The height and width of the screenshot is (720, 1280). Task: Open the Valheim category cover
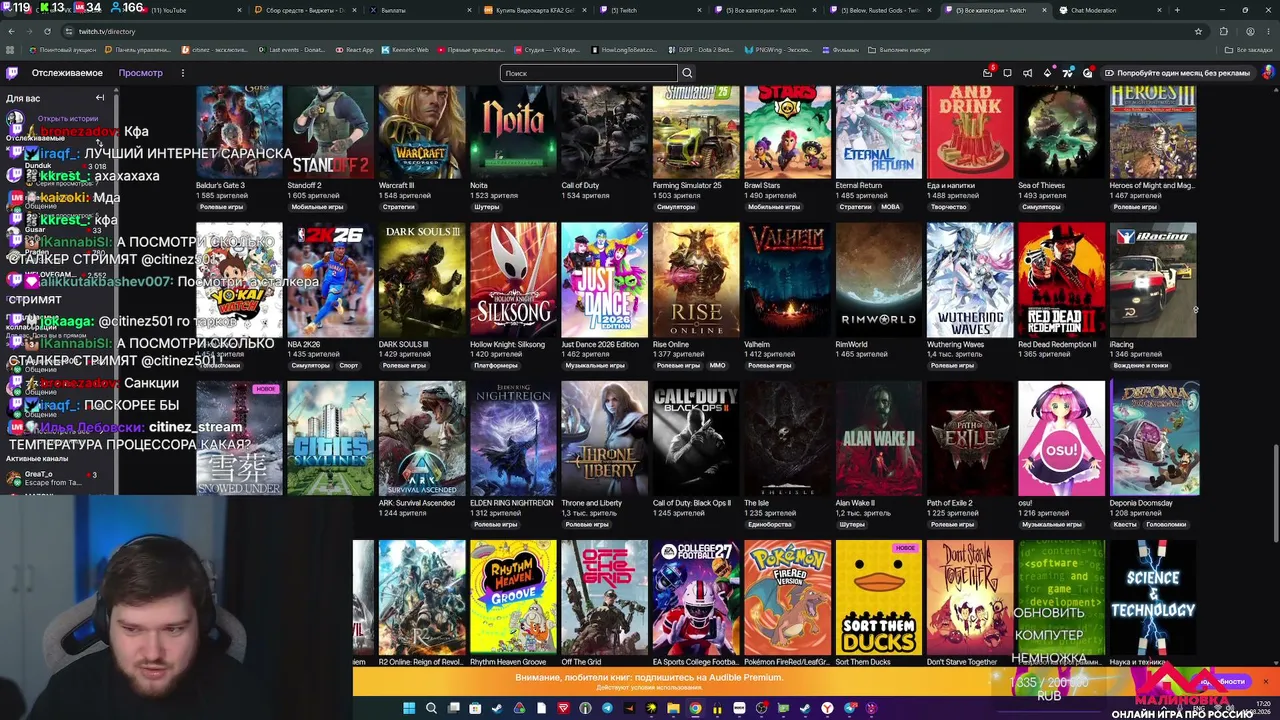click(x=787, y=280)
